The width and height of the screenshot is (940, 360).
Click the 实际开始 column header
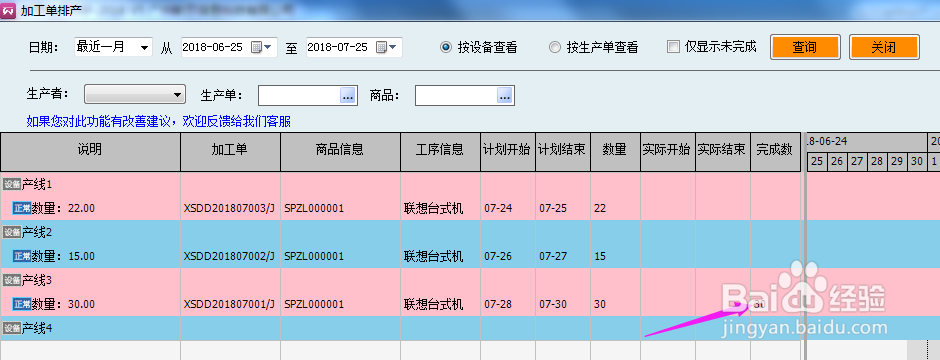[x=668, y=152]
